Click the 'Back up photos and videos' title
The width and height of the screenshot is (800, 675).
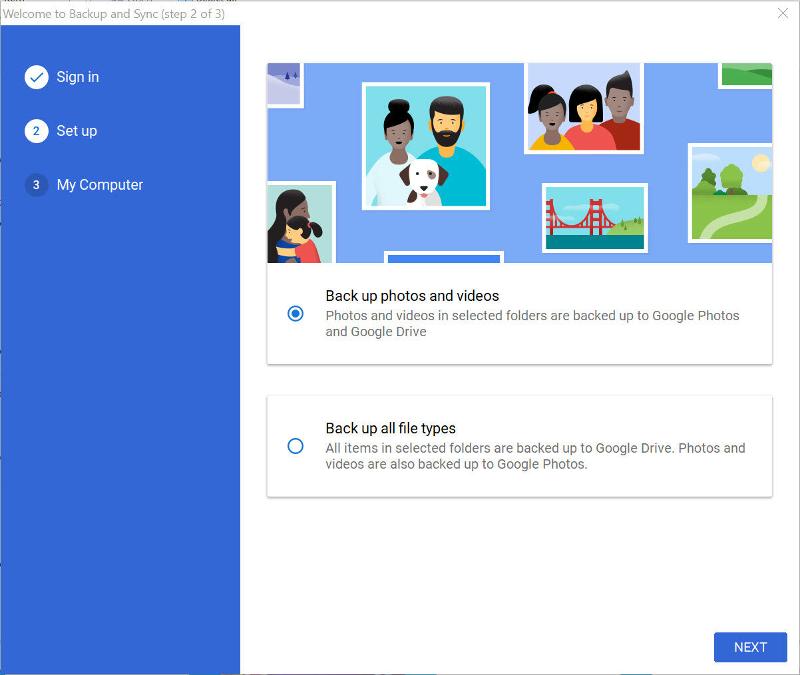coord(412,296)
